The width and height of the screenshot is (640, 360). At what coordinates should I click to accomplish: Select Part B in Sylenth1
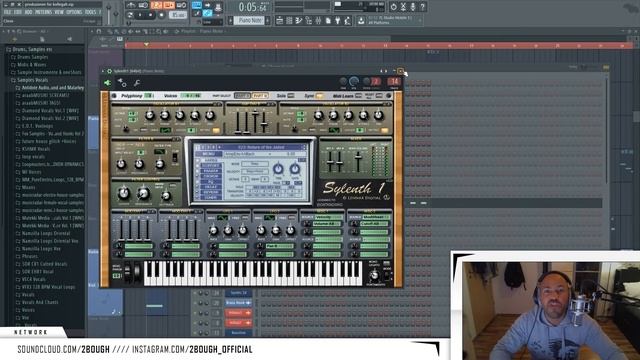[260, 96]
